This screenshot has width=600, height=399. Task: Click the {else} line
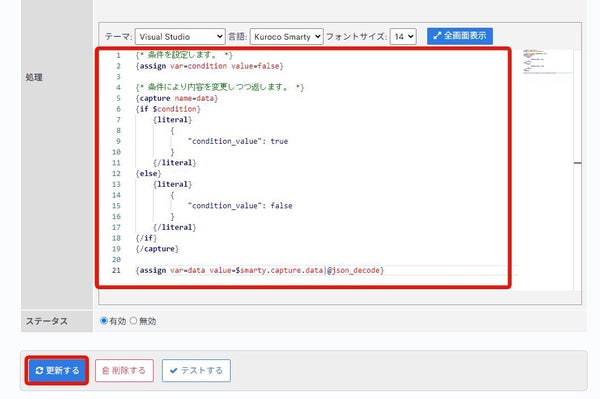pyautogui.click(x=148, y=174)
